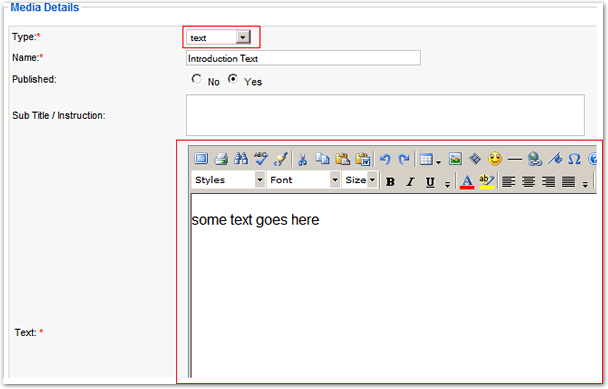Center align the text
Screen dimensions: 608x389
(528, 182)
